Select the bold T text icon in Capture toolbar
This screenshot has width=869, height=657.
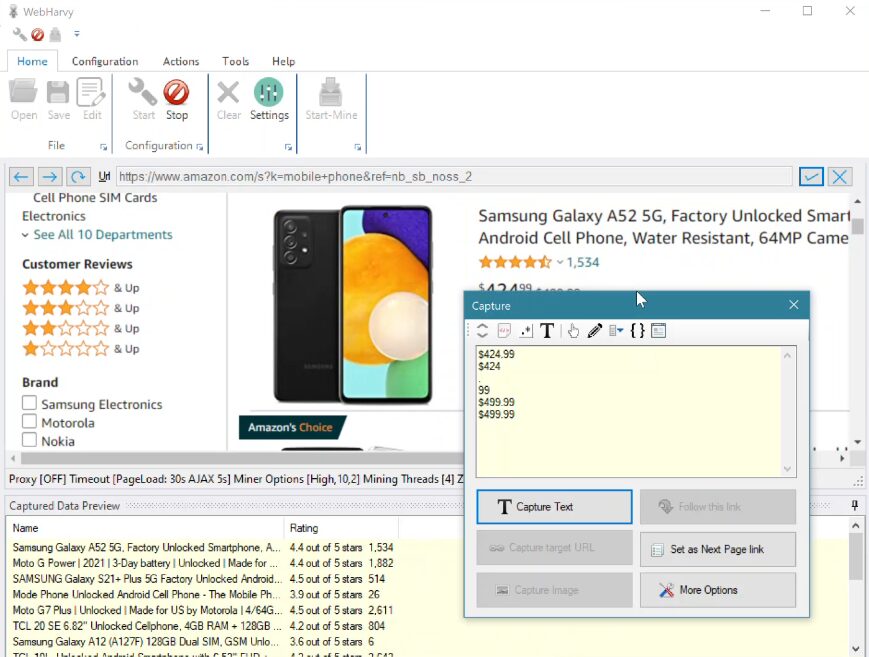click(x=547, y=331)
